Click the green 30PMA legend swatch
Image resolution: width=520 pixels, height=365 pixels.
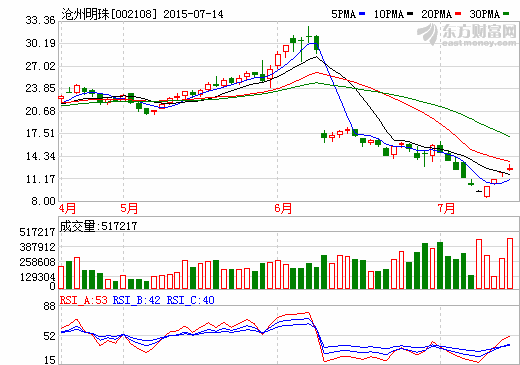(506, 14)
